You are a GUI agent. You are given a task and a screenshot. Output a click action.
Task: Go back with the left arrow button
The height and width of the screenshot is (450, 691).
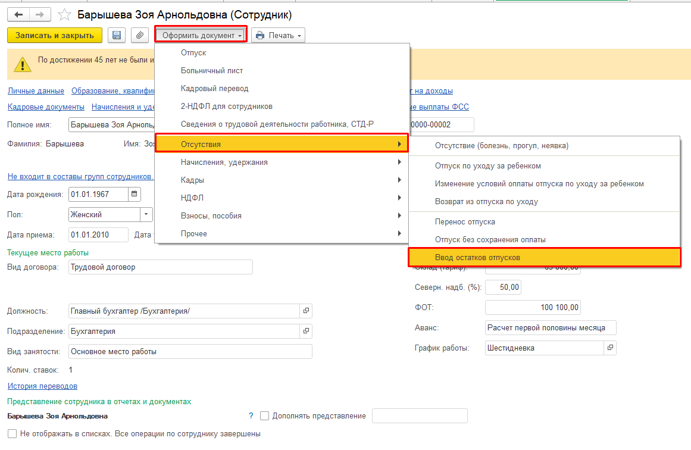[19, 15]
